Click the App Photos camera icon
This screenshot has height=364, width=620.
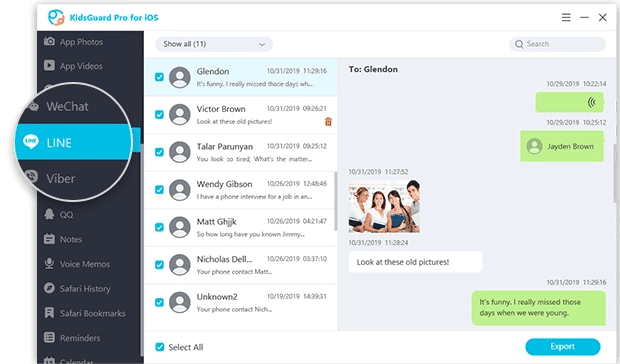pyautogui.click(x=49, y=41)
